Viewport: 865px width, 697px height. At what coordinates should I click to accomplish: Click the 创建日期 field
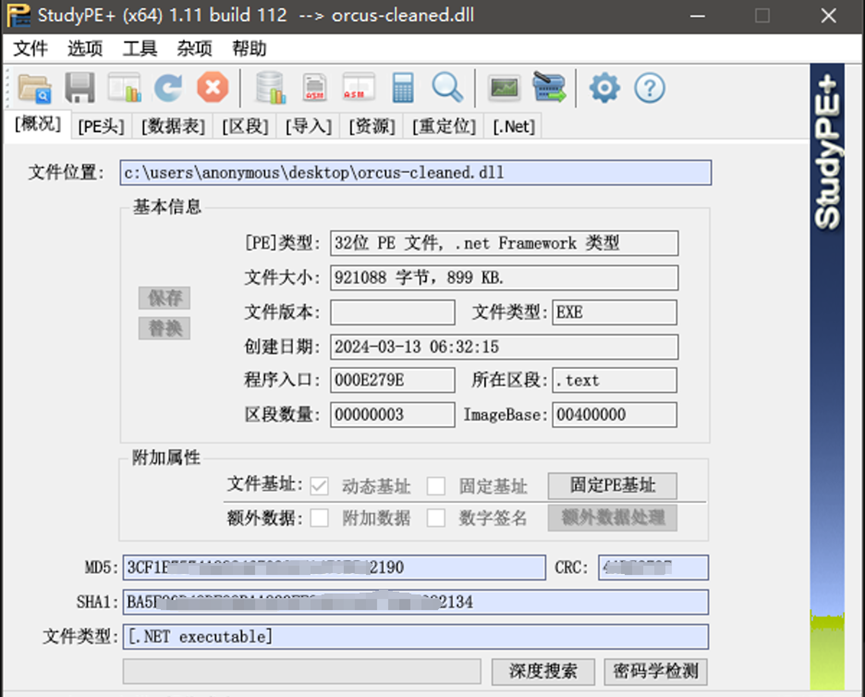point(504,347)
